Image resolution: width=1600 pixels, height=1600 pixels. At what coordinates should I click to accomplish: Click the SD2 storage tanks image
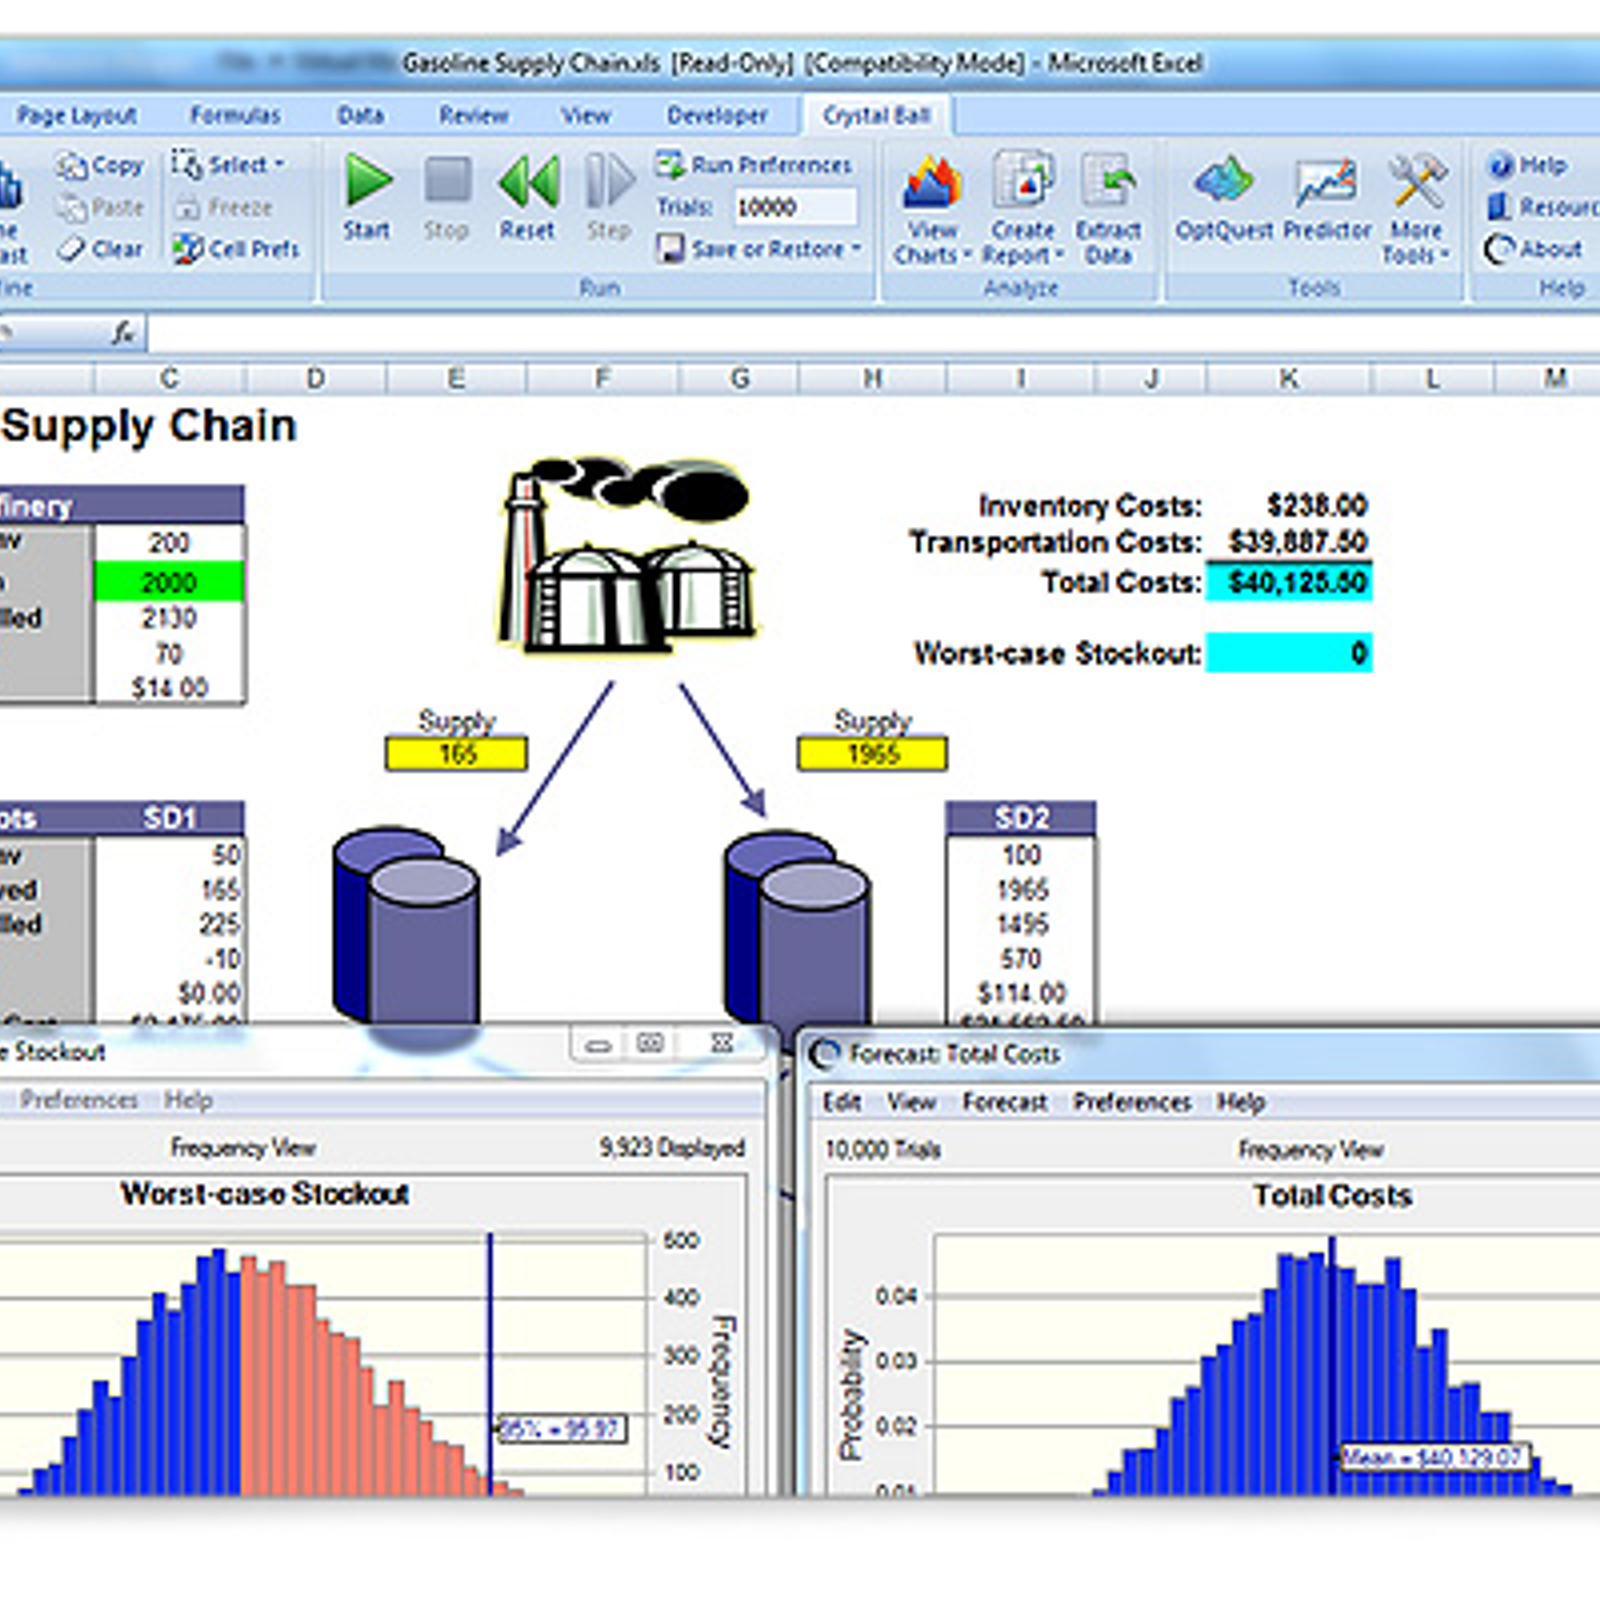pos(797,925)
